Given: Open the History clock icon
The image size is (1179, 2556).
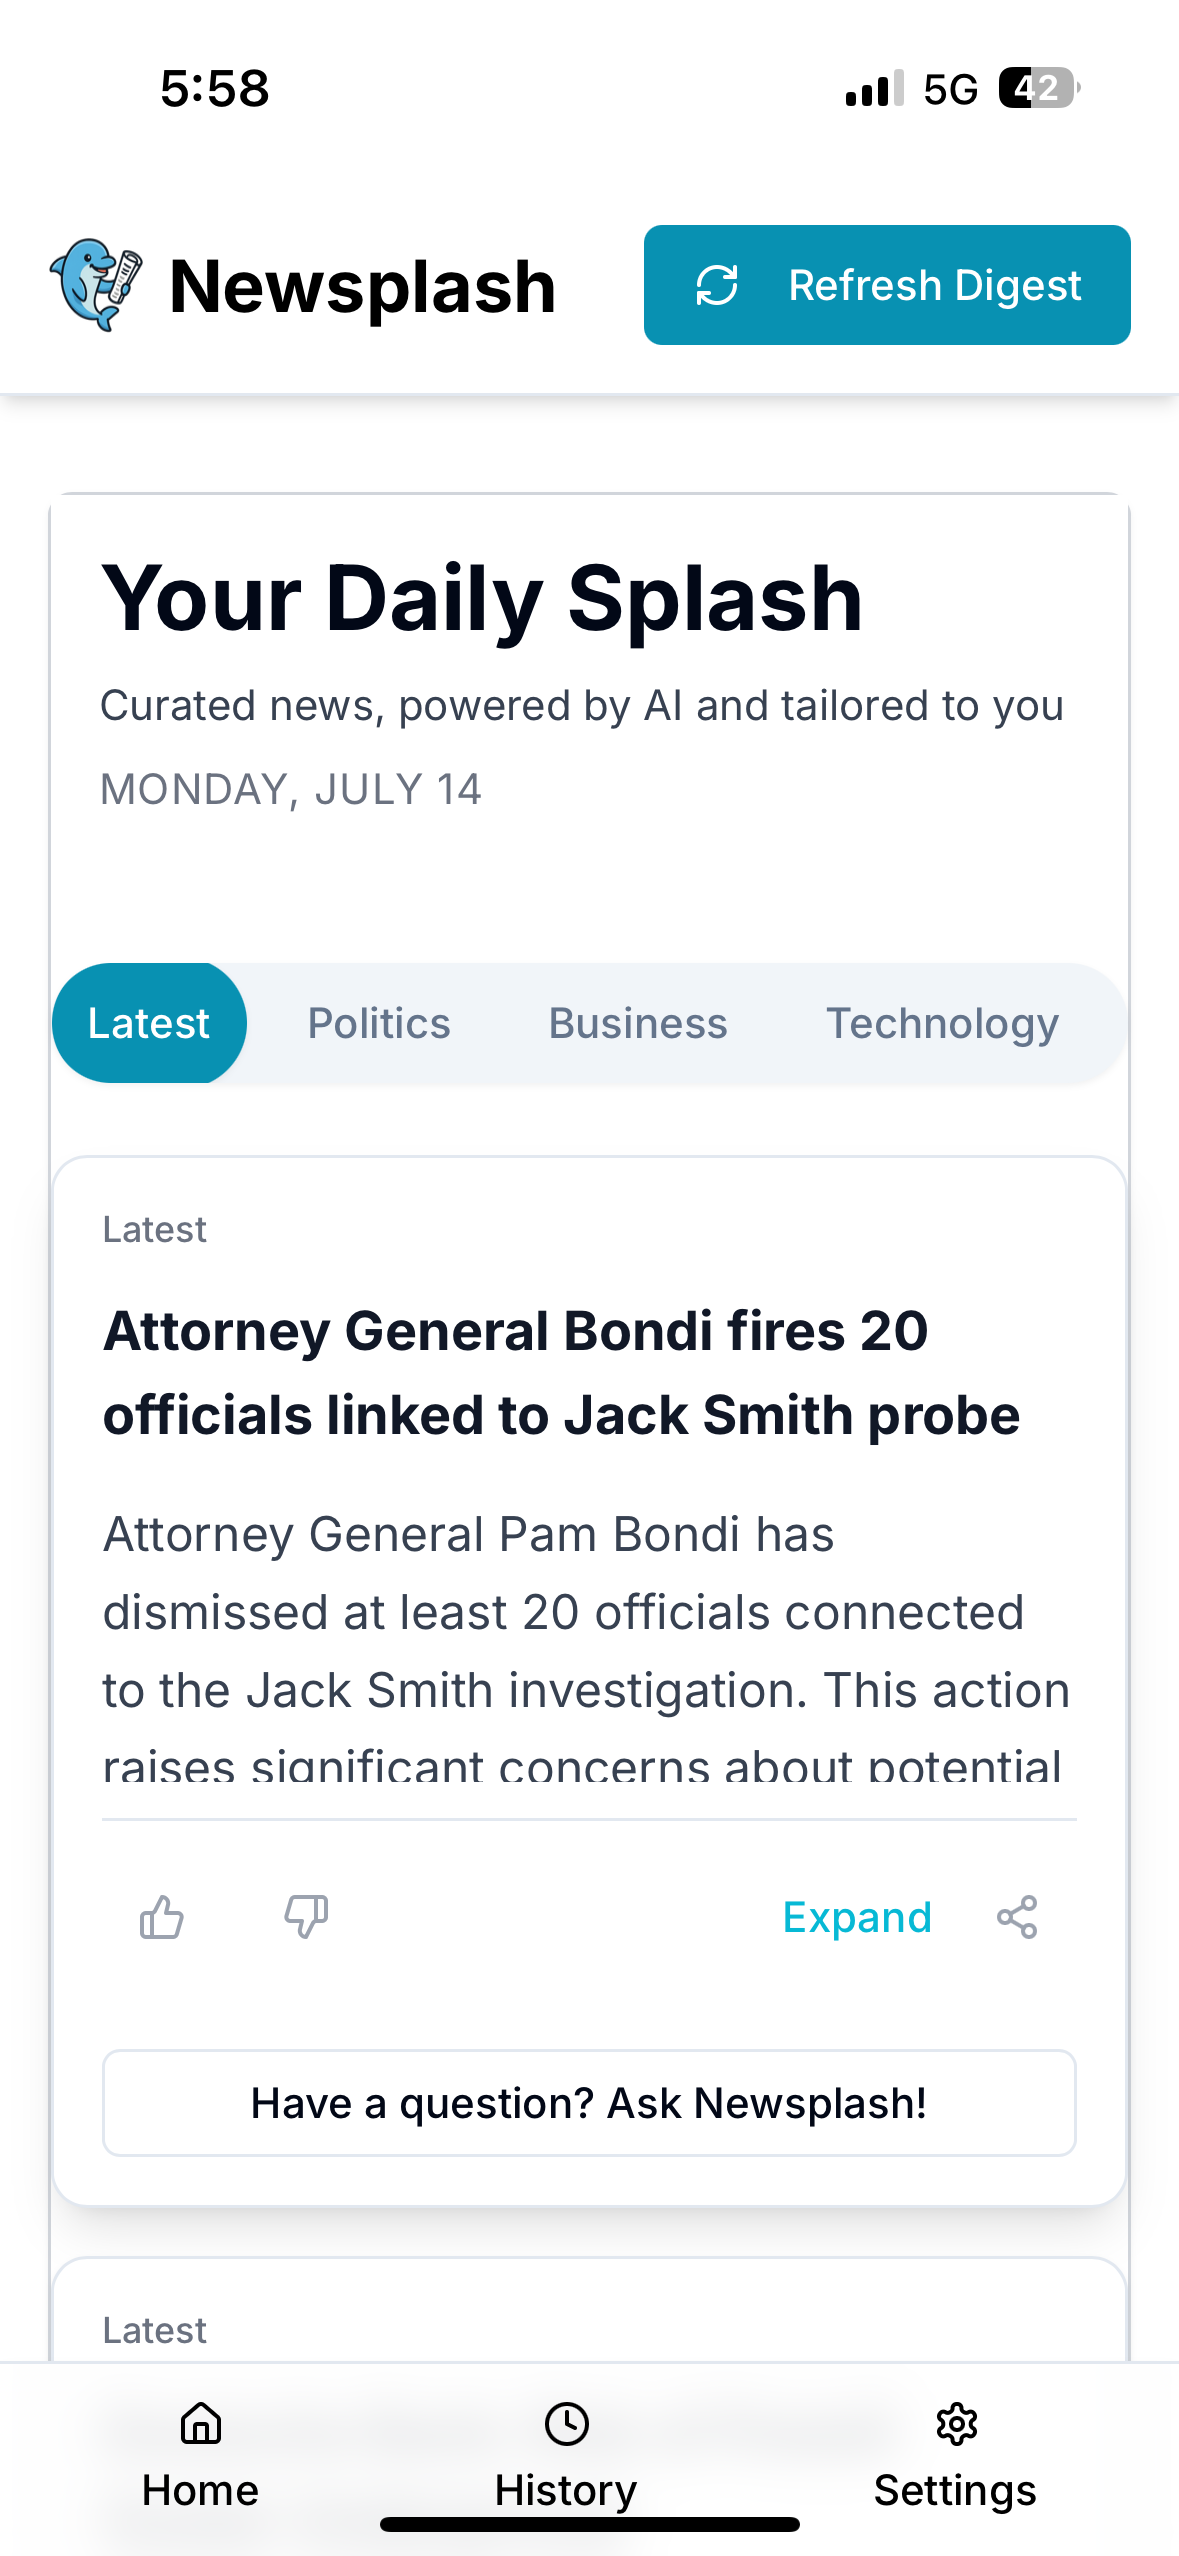Looking at the screenshot, I should pyautogui.click(x=566, y=2423).
